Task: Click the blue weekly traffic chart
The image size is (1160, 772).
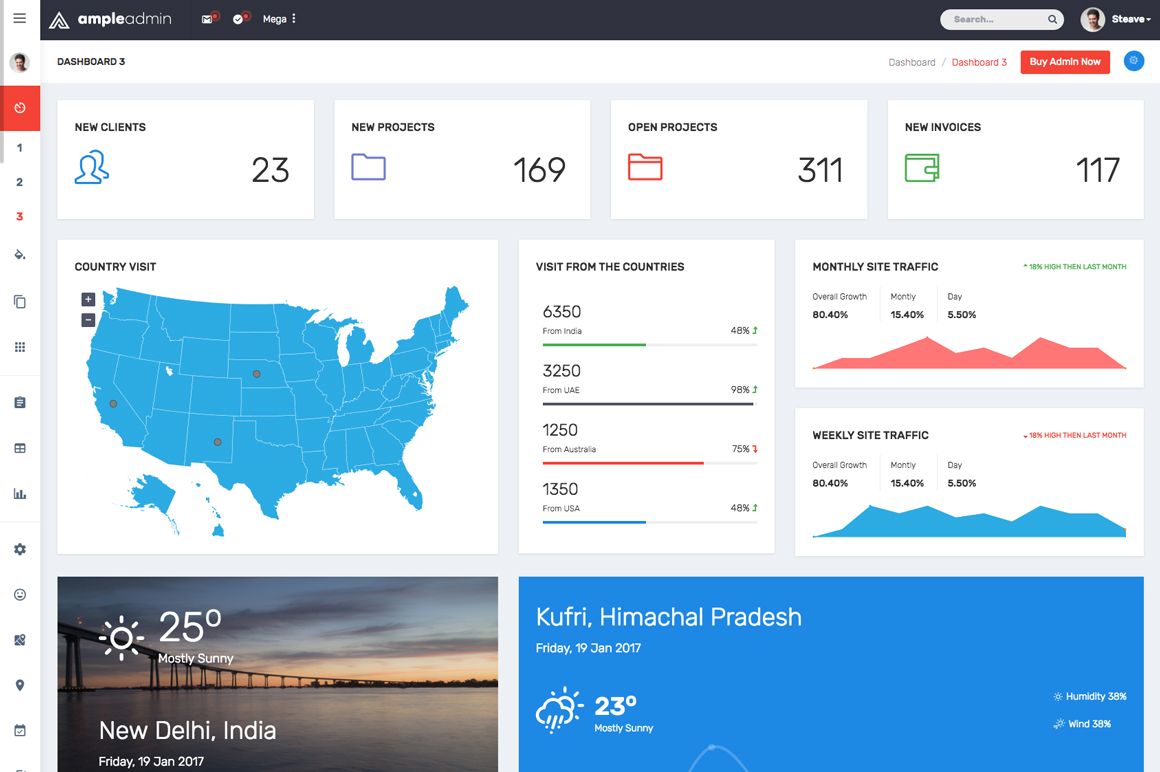Action: (969, 521)
